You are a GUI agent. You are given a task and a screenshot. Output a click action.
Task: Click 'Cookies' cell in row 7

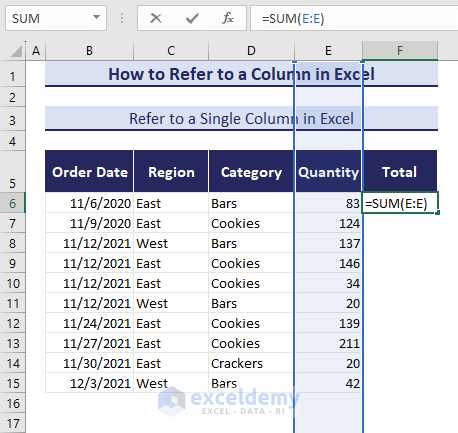(x=251, y=223)
